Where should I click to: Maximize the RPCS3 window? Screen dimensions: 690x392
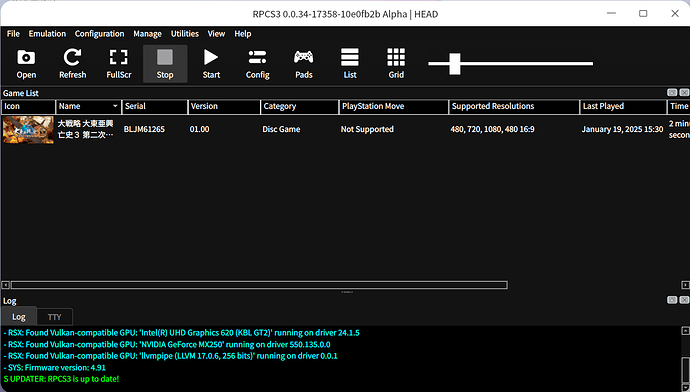(x=643, y=14)
